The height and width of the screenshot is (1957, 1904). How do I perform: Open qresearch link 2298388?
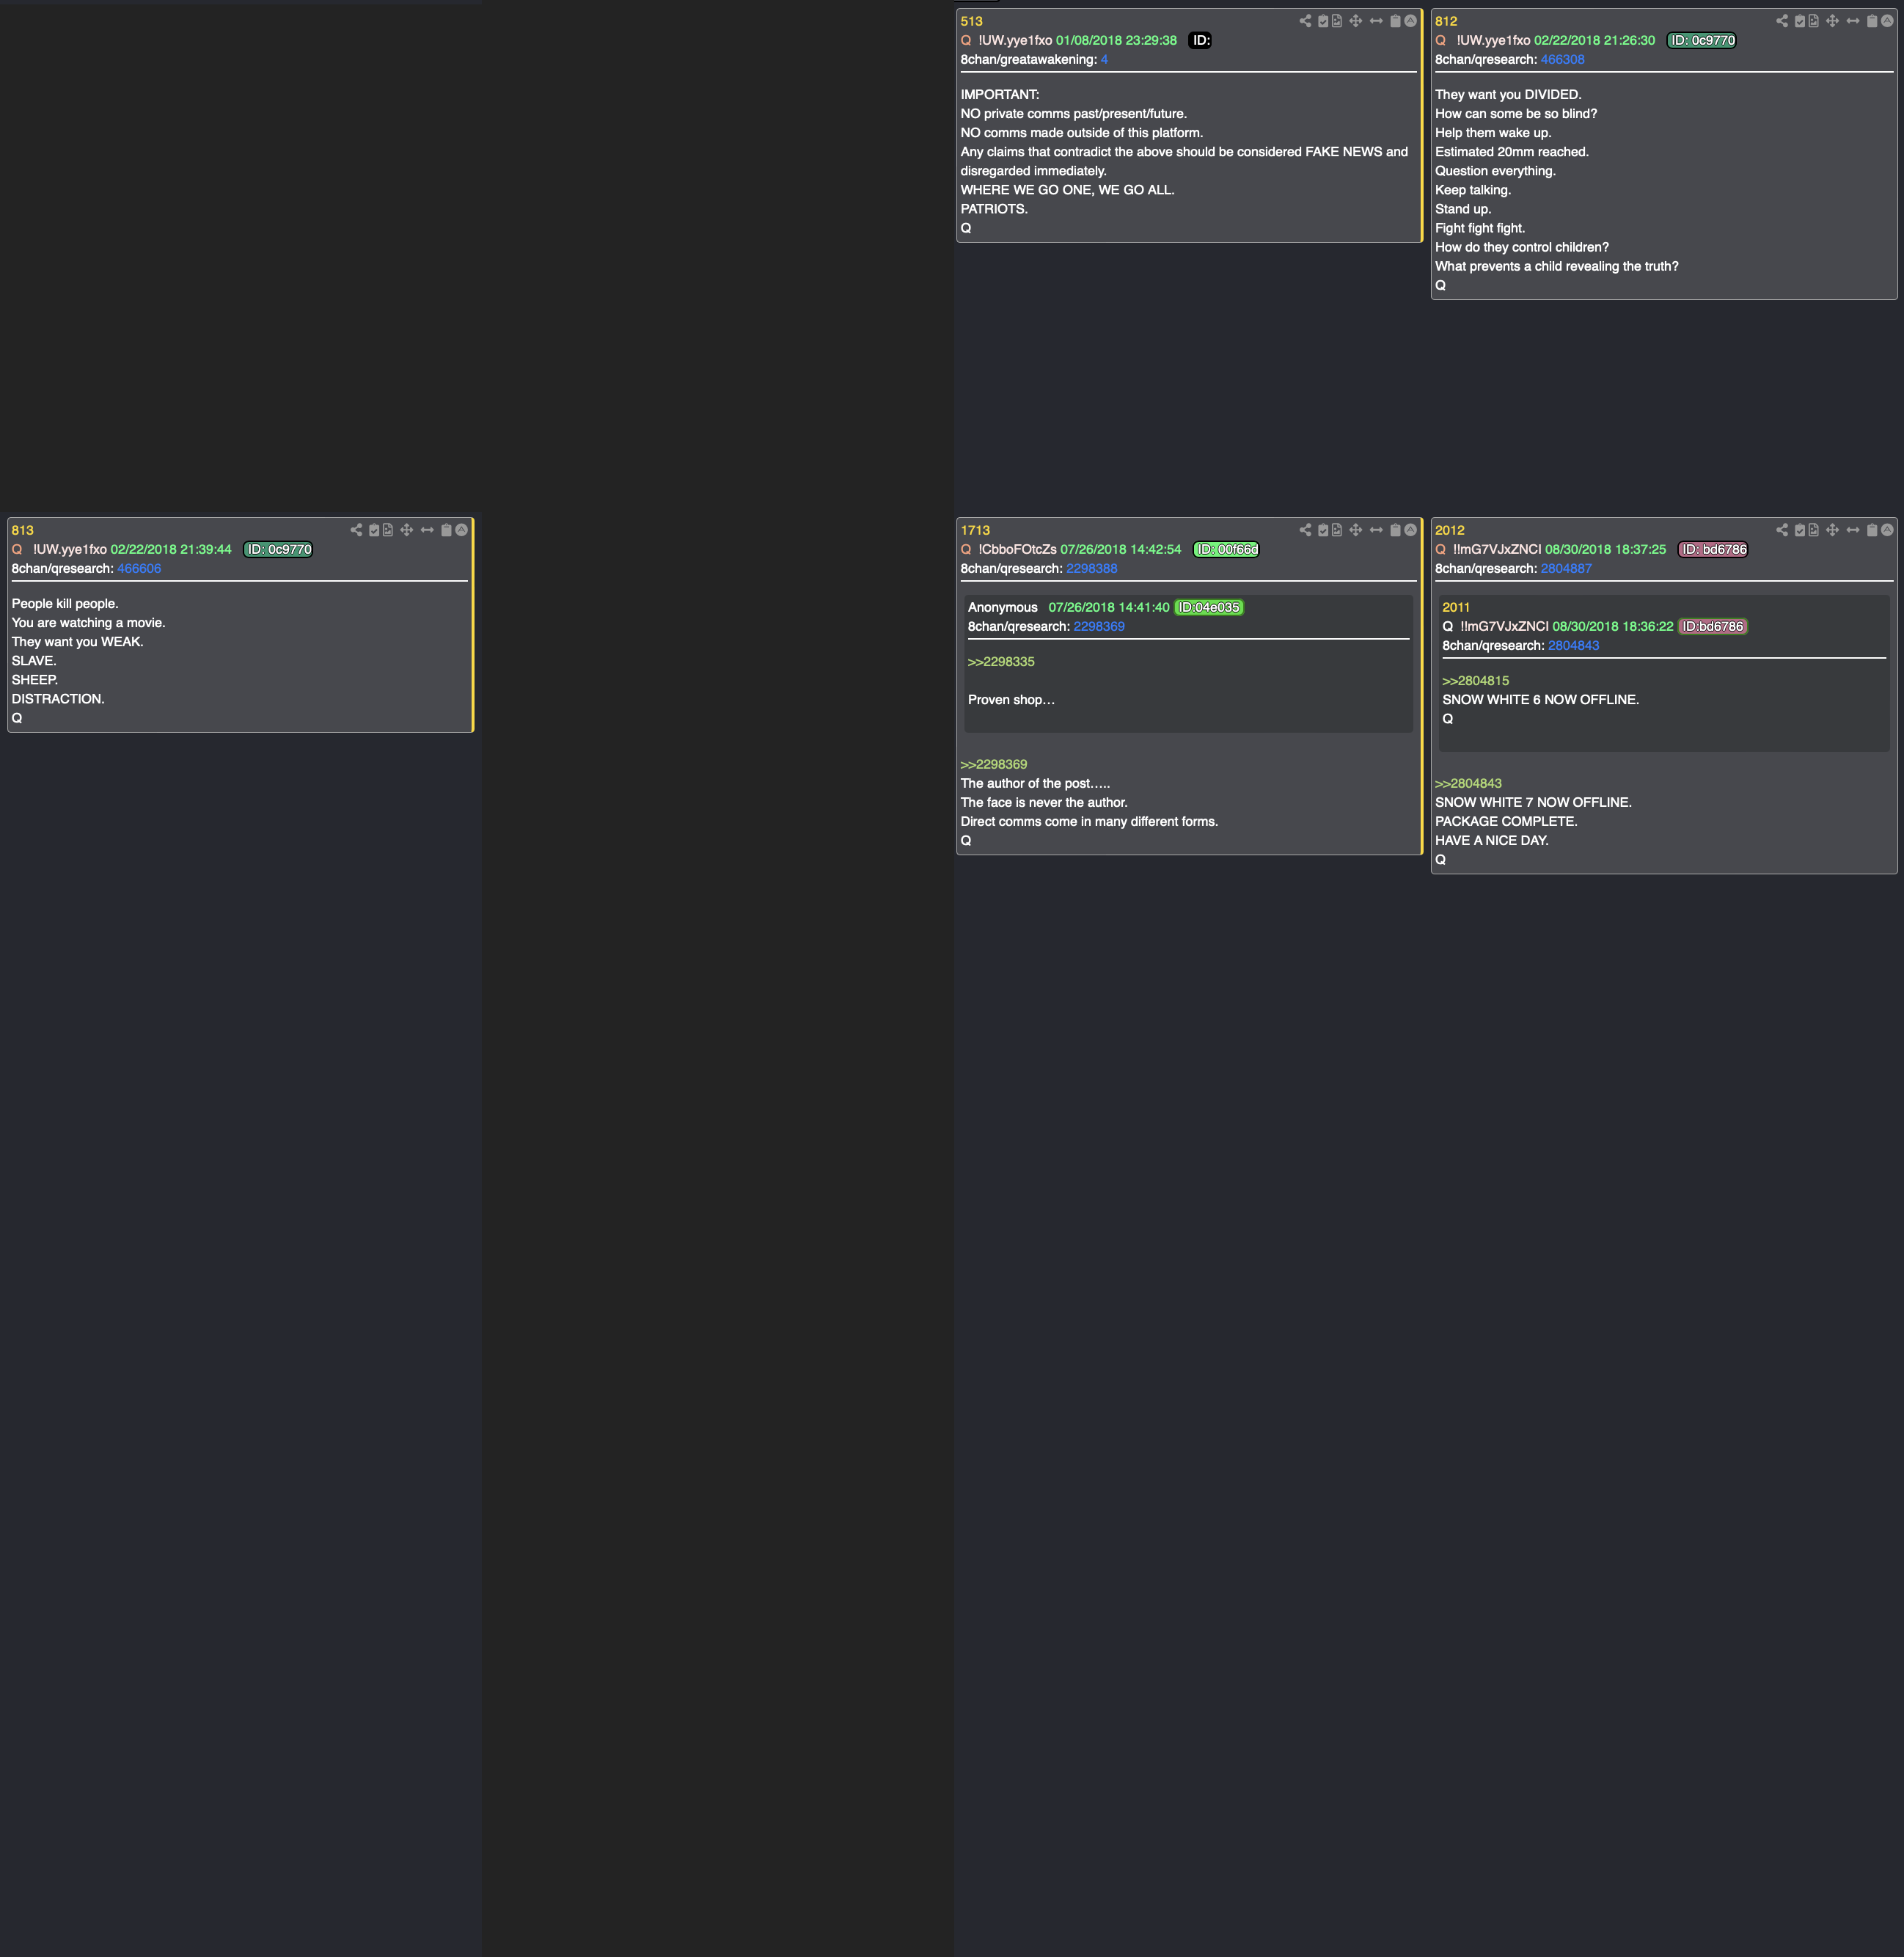click(x=1091, y=569)
